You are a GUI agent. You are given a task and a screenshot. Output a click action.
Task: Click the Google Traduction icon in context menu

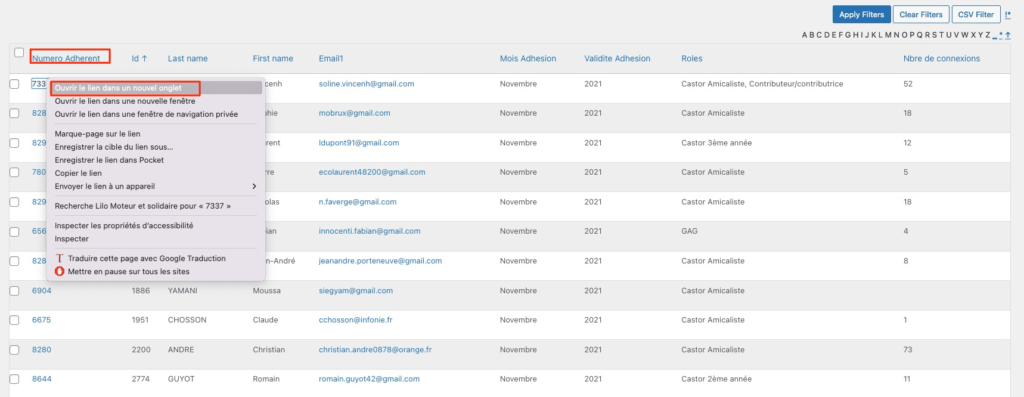[59, 259]
